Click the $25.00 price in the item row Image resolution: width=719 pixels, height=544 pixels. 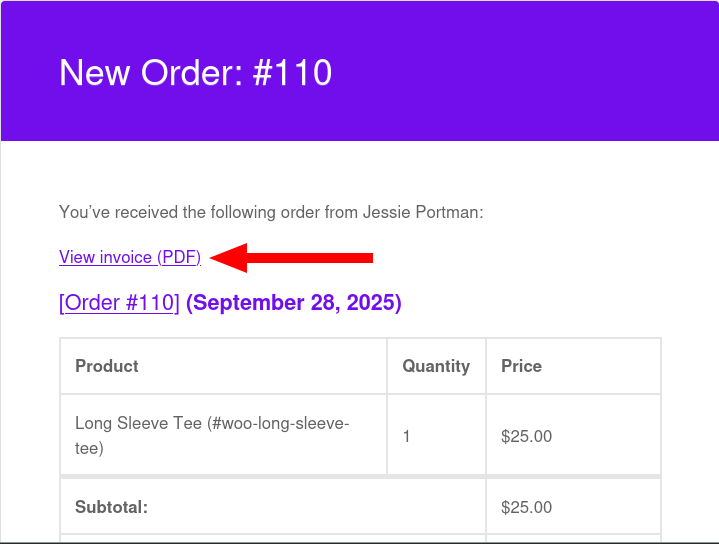click(x=527, y=436)
